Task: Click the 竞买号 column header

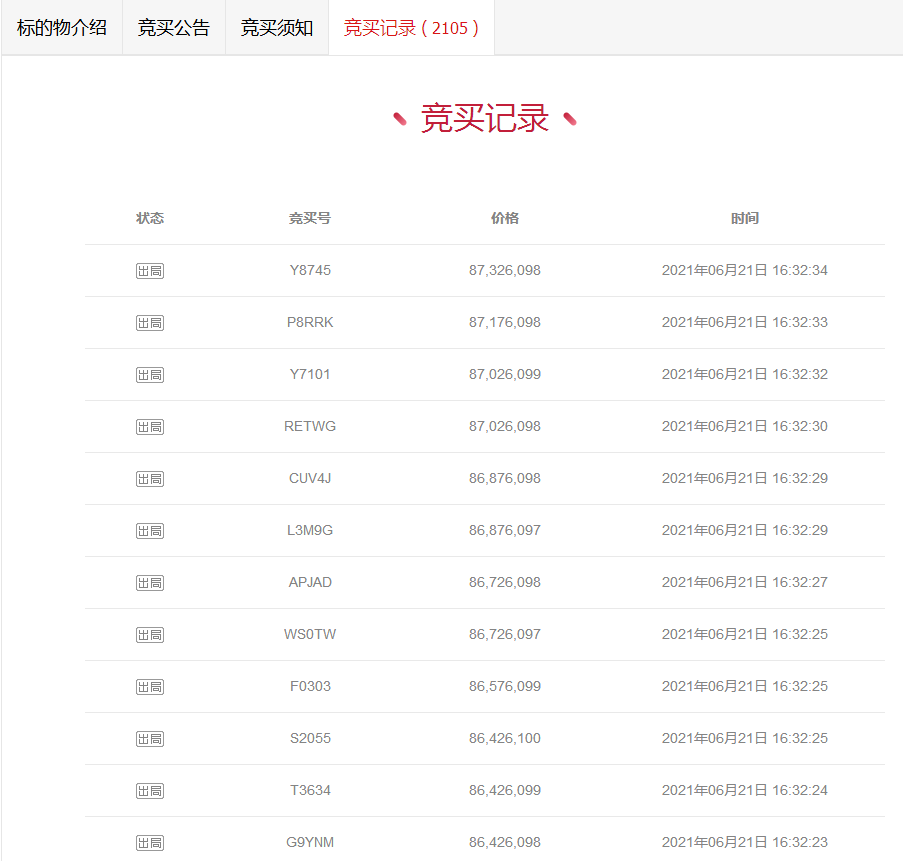Action: (x=309, y=218)
